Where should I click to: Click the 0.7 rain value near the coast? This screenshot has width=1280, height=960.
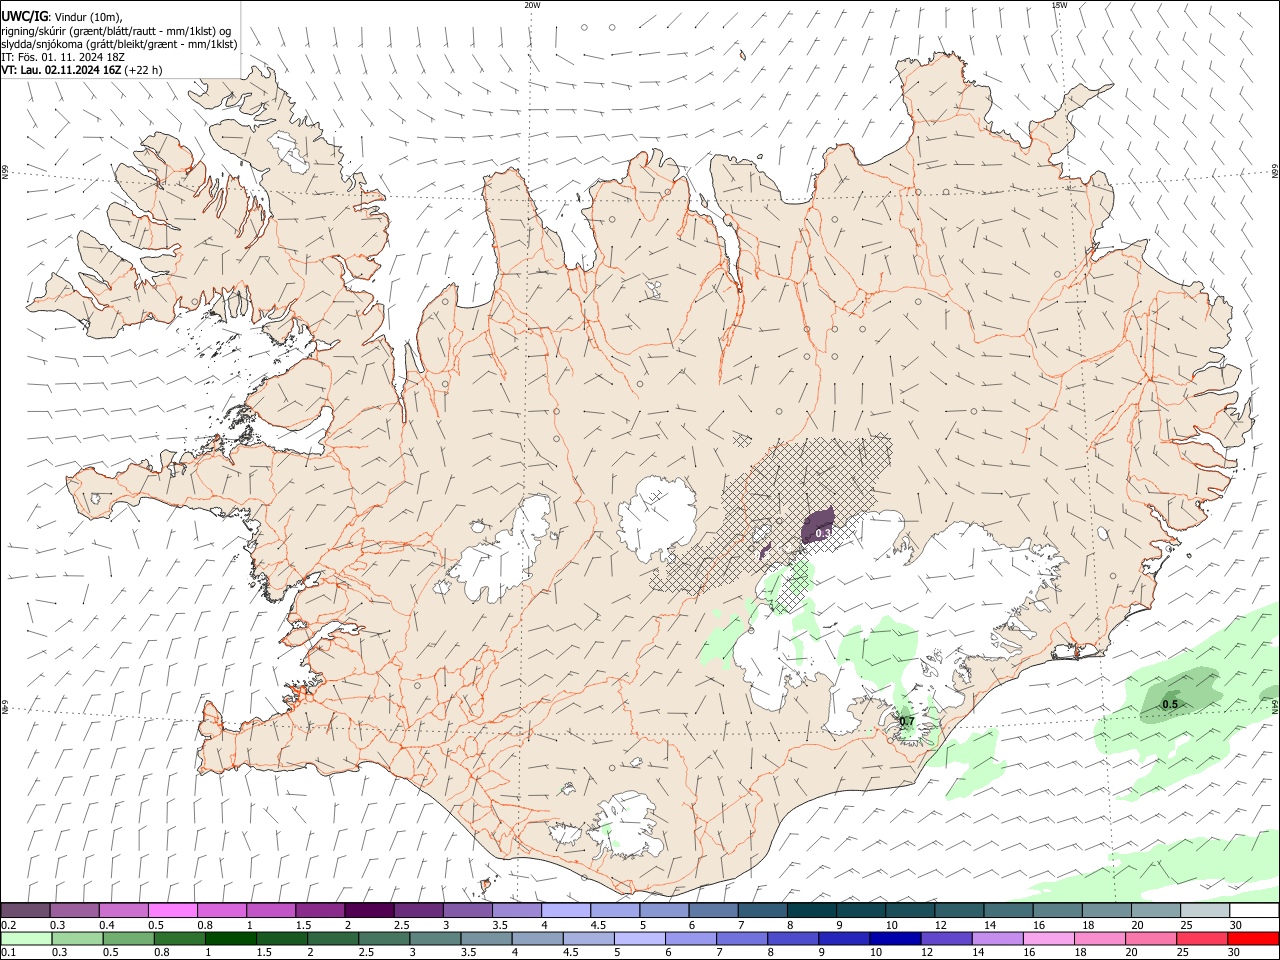(907, 722)
